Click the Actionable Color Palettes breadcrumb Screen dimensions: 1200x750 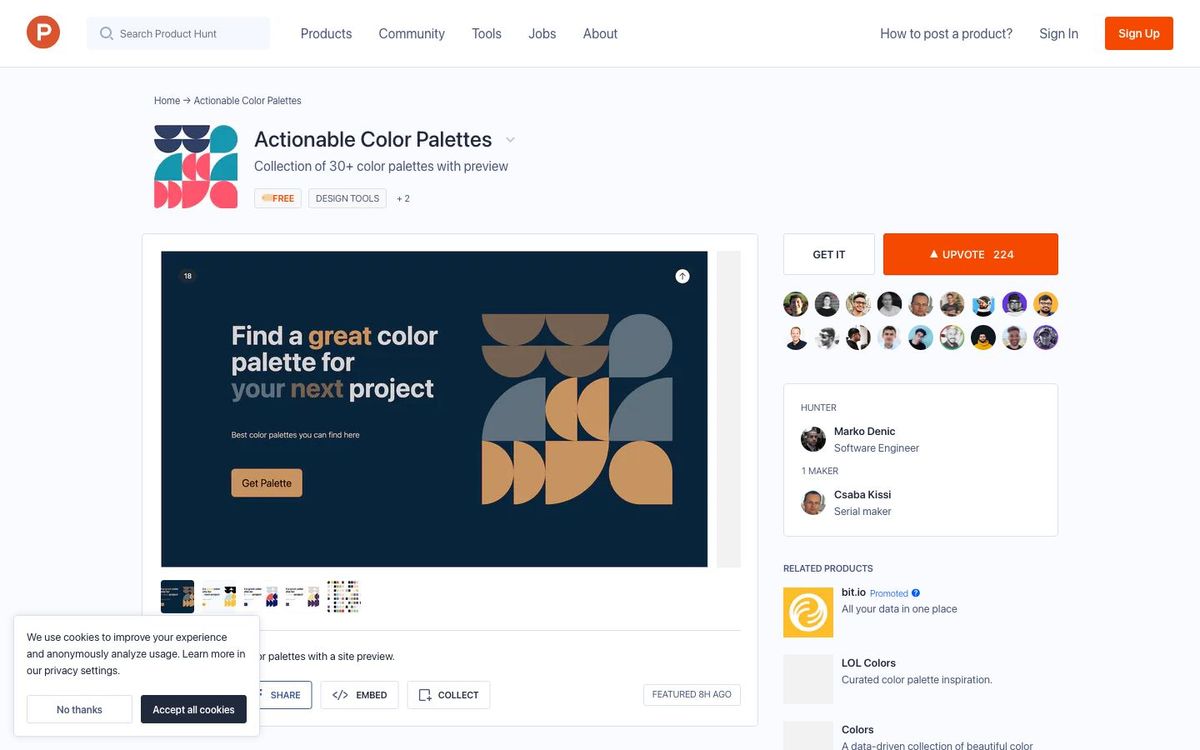pyautogui.click(x=247, y=100)
